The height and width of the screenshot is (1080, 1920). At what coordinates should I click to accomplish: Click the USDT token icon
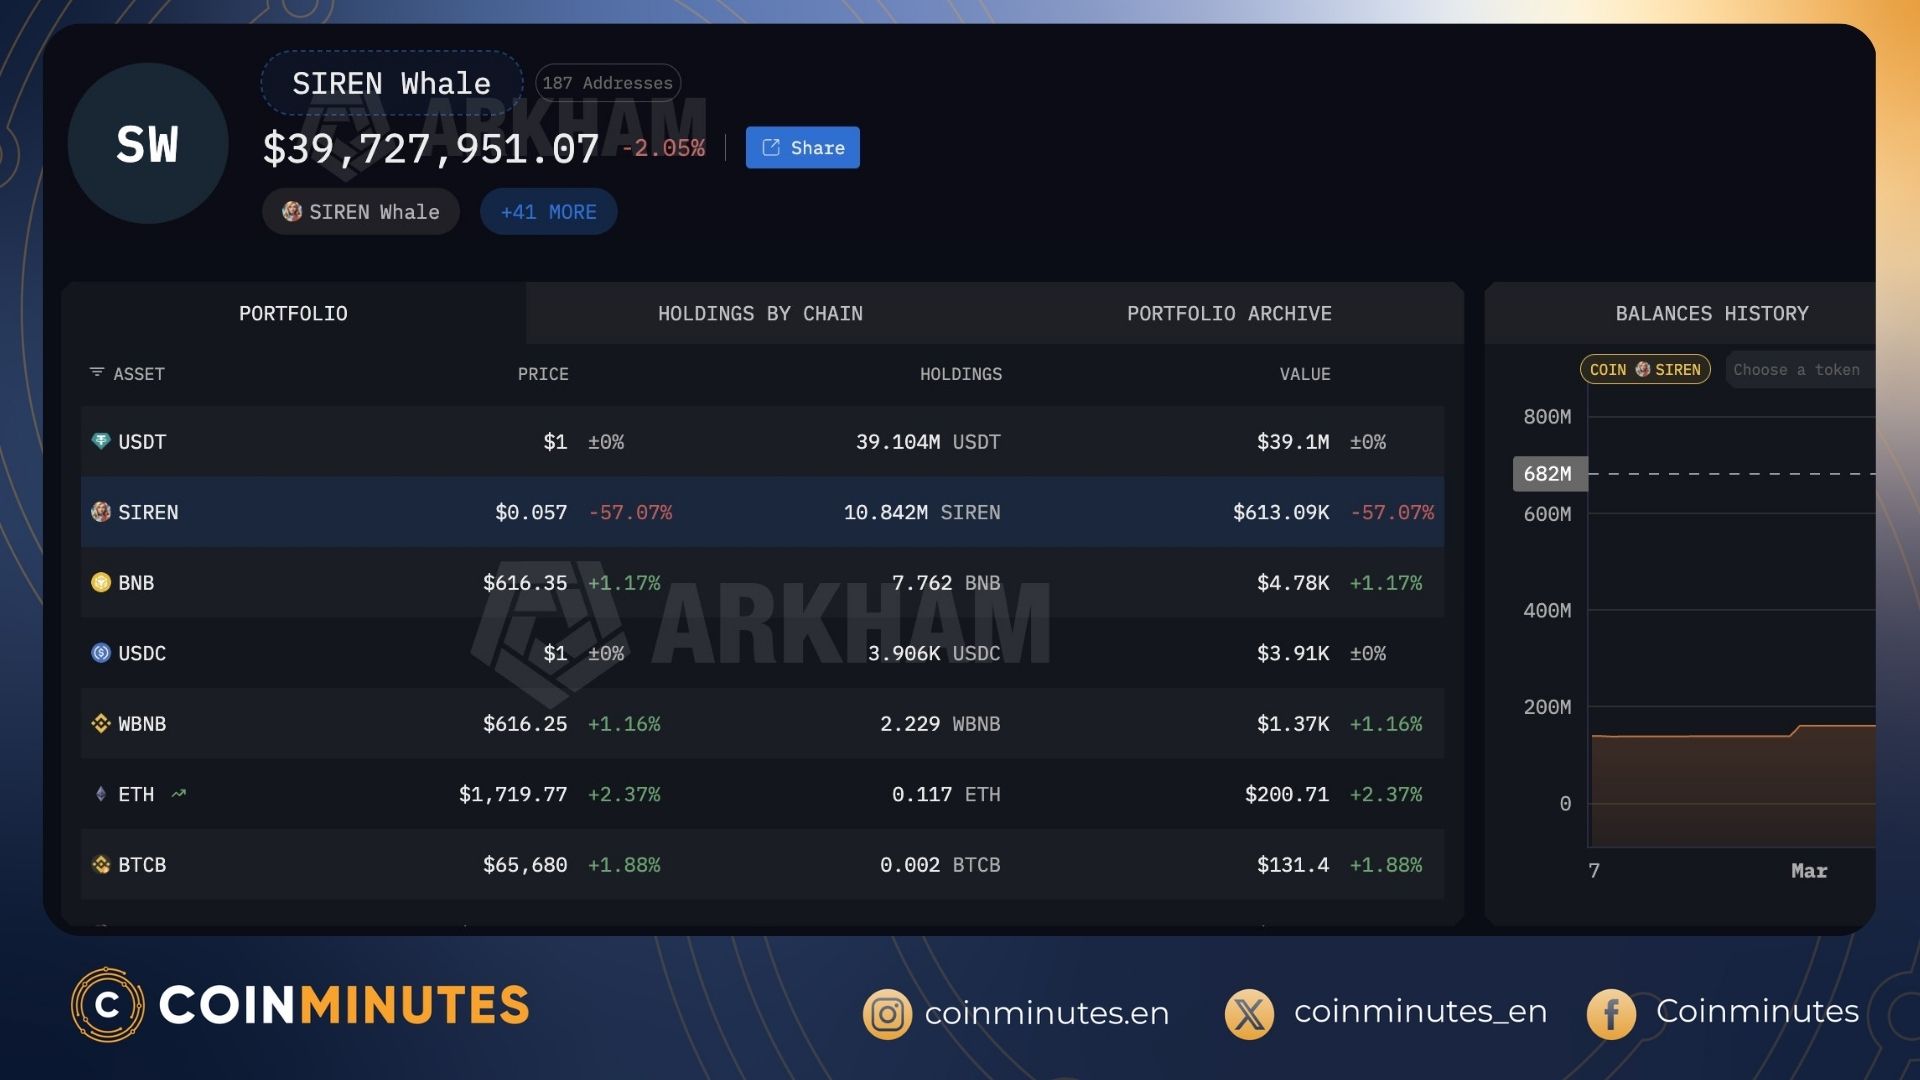101,441
